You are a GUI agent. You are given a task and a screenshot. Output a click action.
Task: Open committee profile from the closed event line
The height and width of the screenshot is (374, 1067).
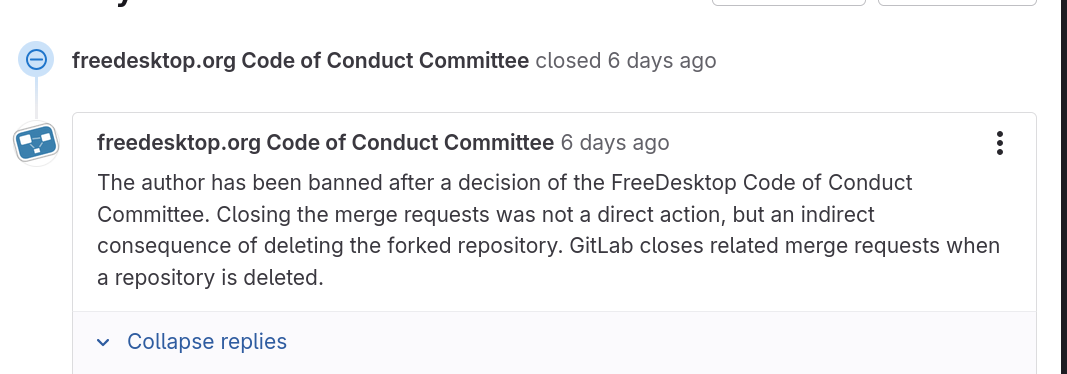pos(300,61)
